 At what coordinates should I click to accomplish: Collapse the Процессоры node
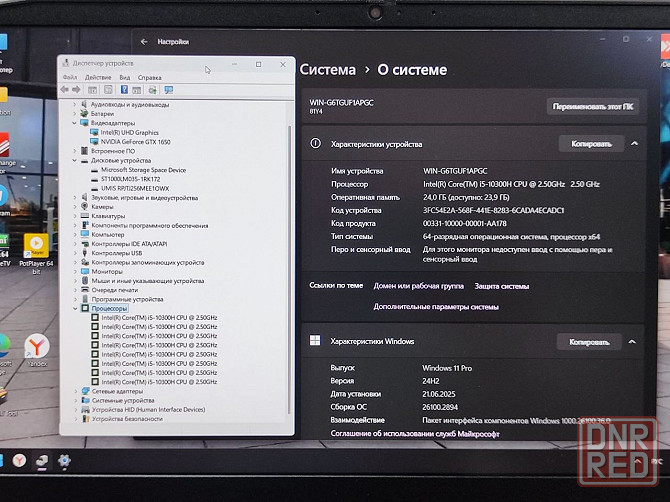point(75,308)
